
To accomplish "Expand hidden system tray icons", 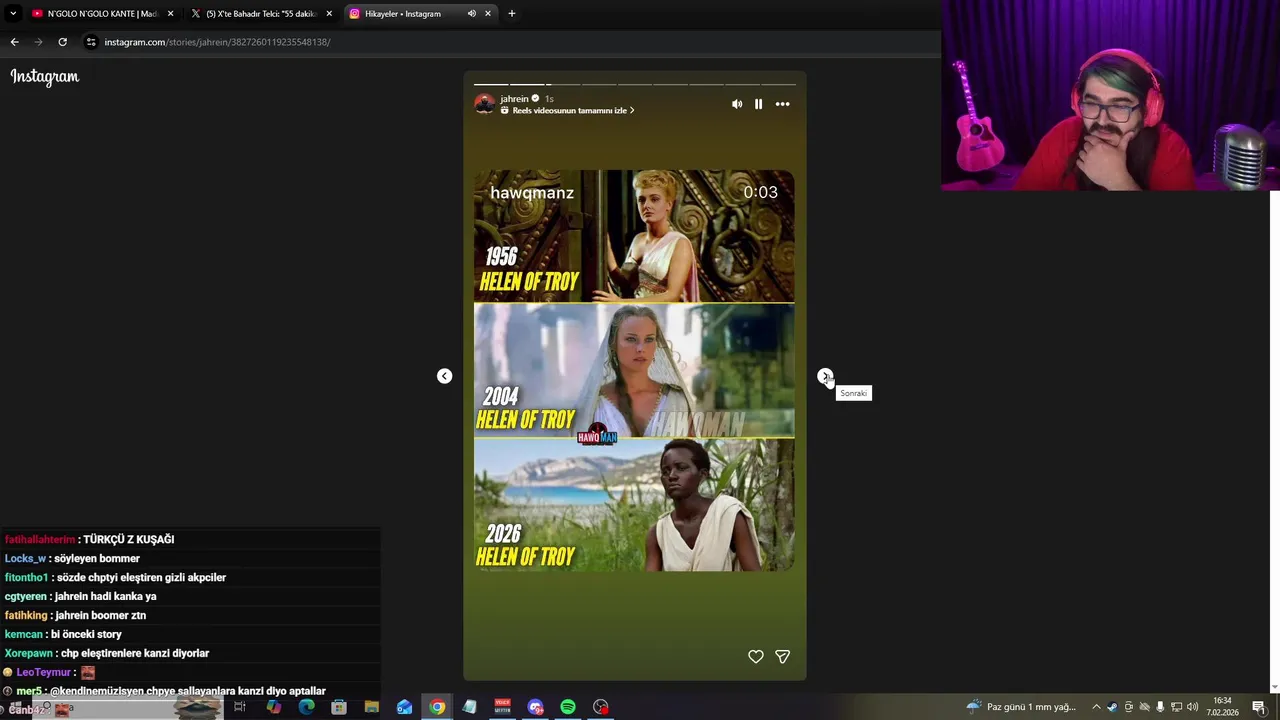I will coord(1096,707).
